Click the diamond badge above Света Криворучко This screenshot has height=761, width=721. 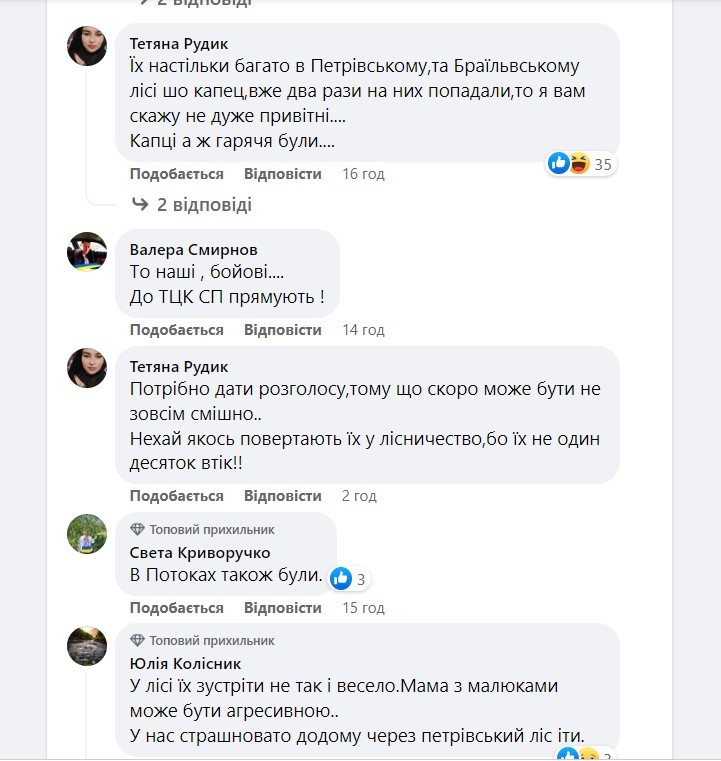pyautogui.click(x=138, y=529)
